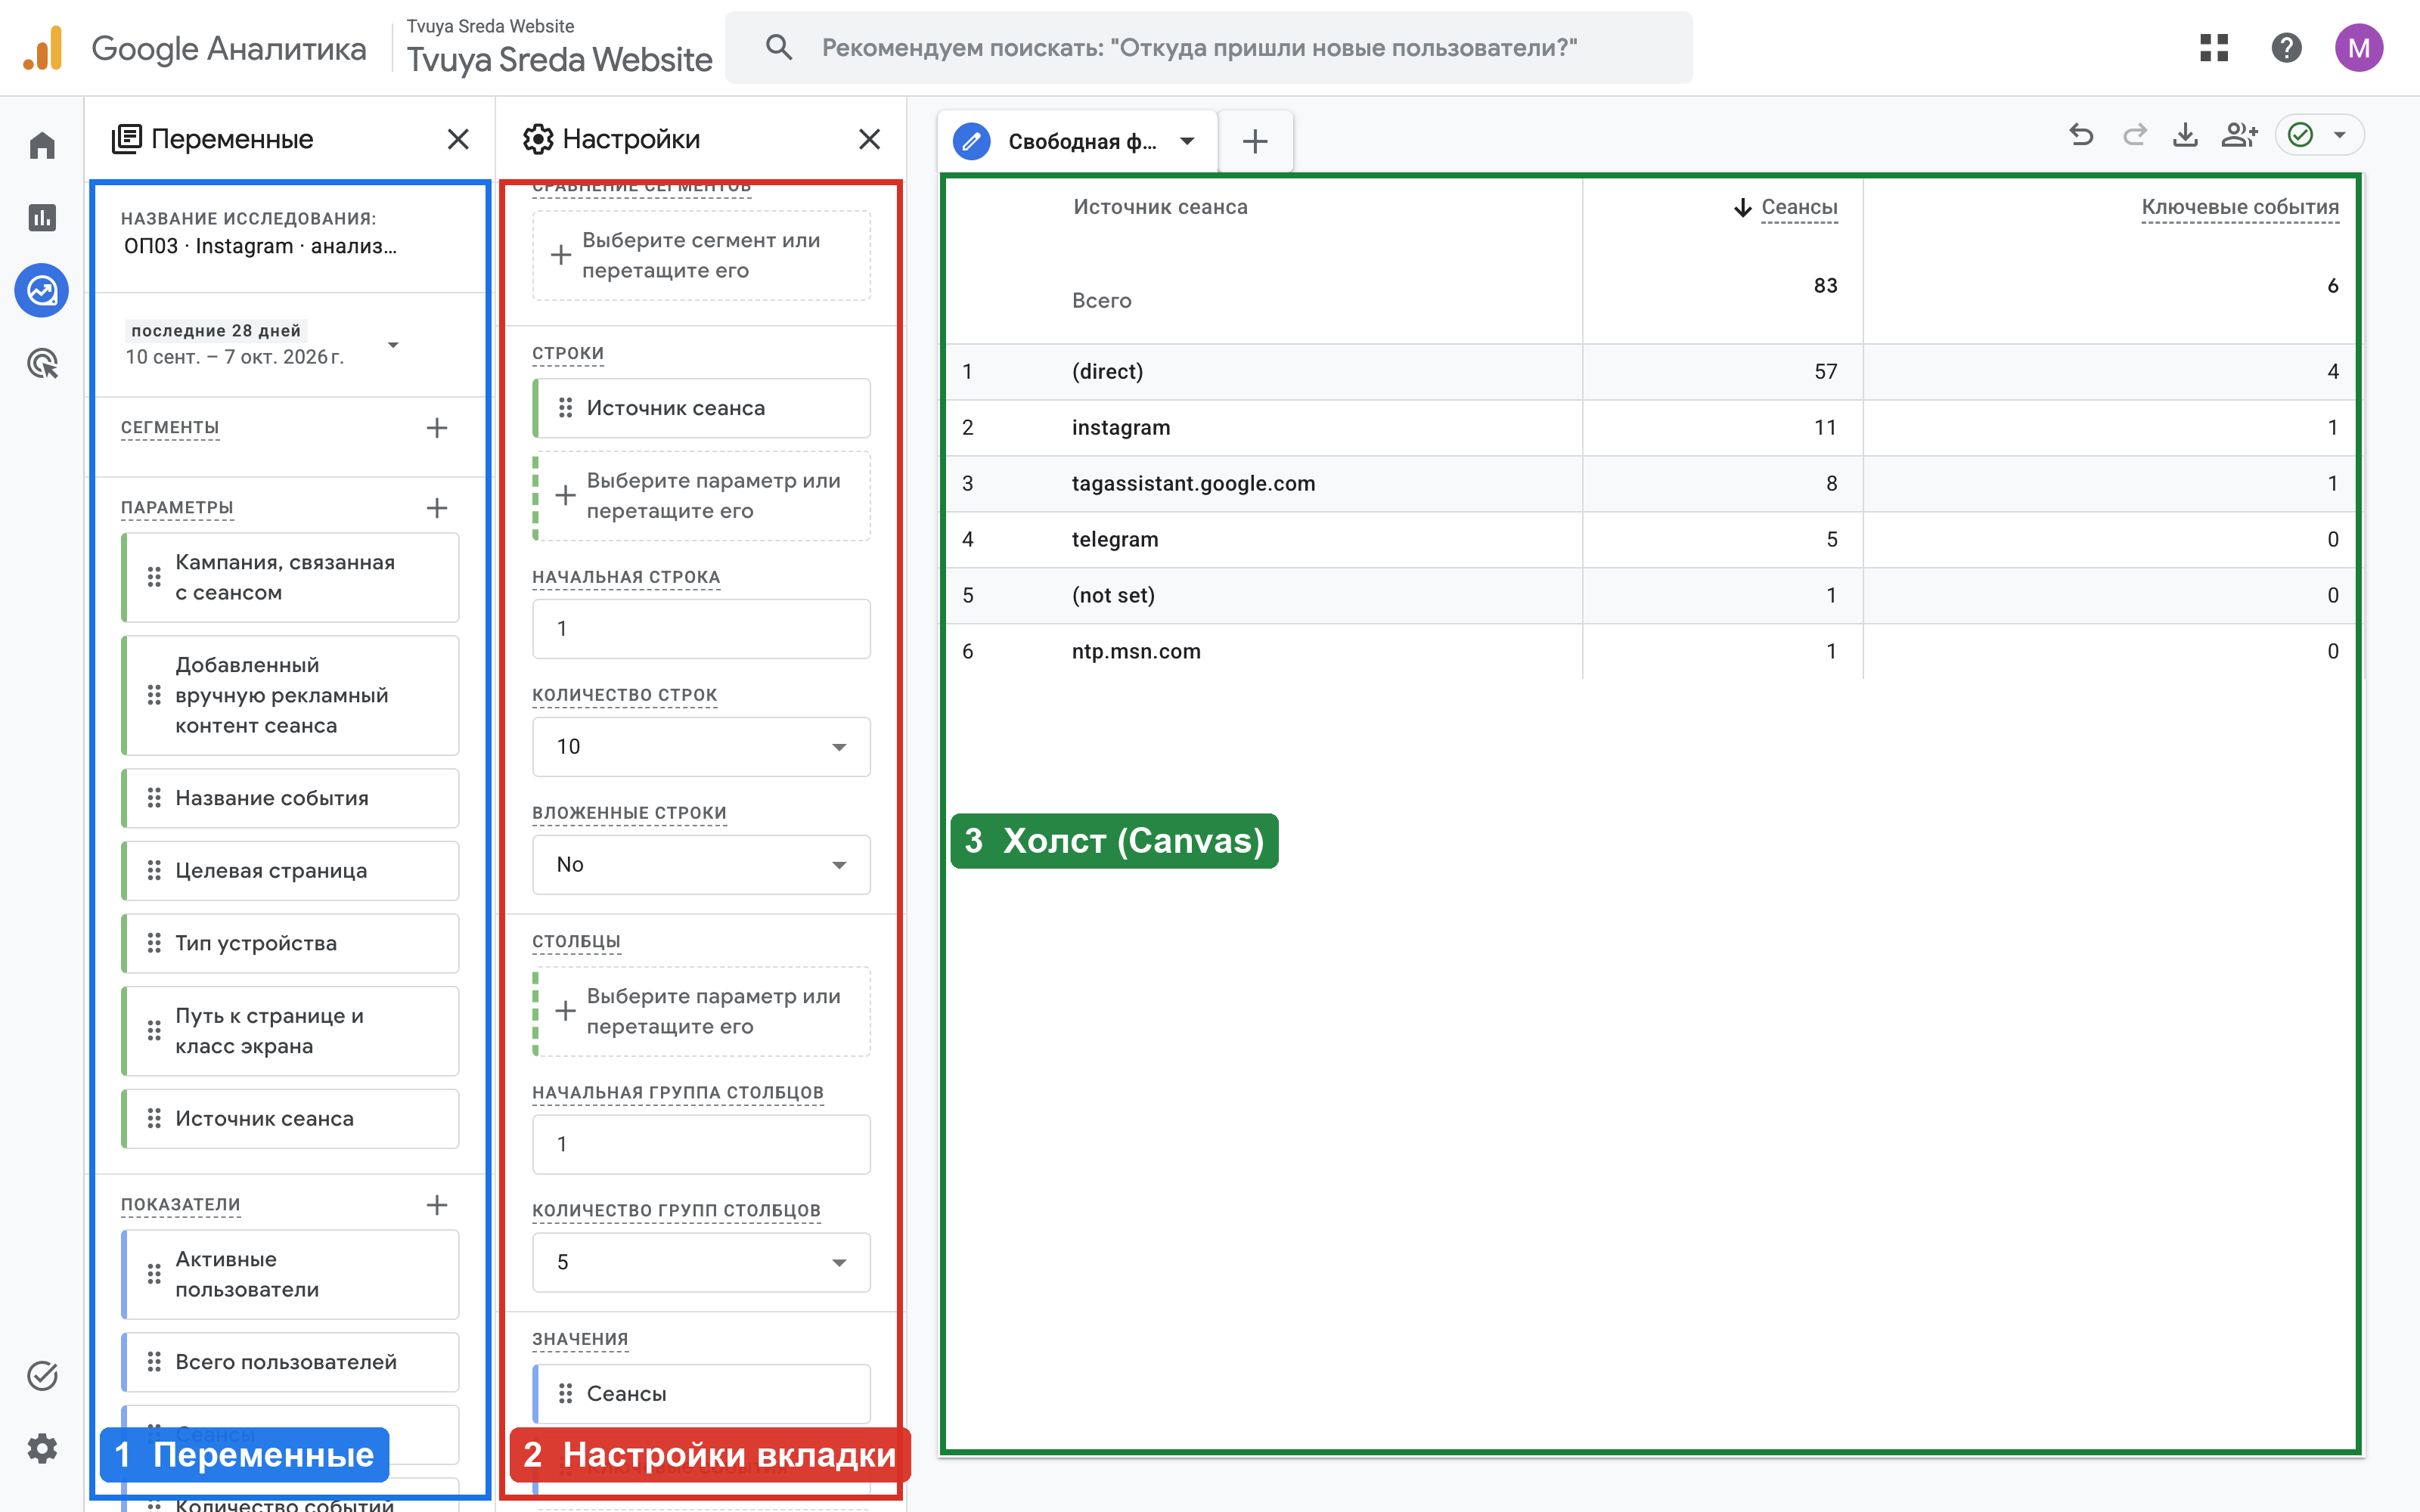This screenshot has height=1512, width=2420.
Task: Open the Home icon in left sidebar
Action: 42,146
